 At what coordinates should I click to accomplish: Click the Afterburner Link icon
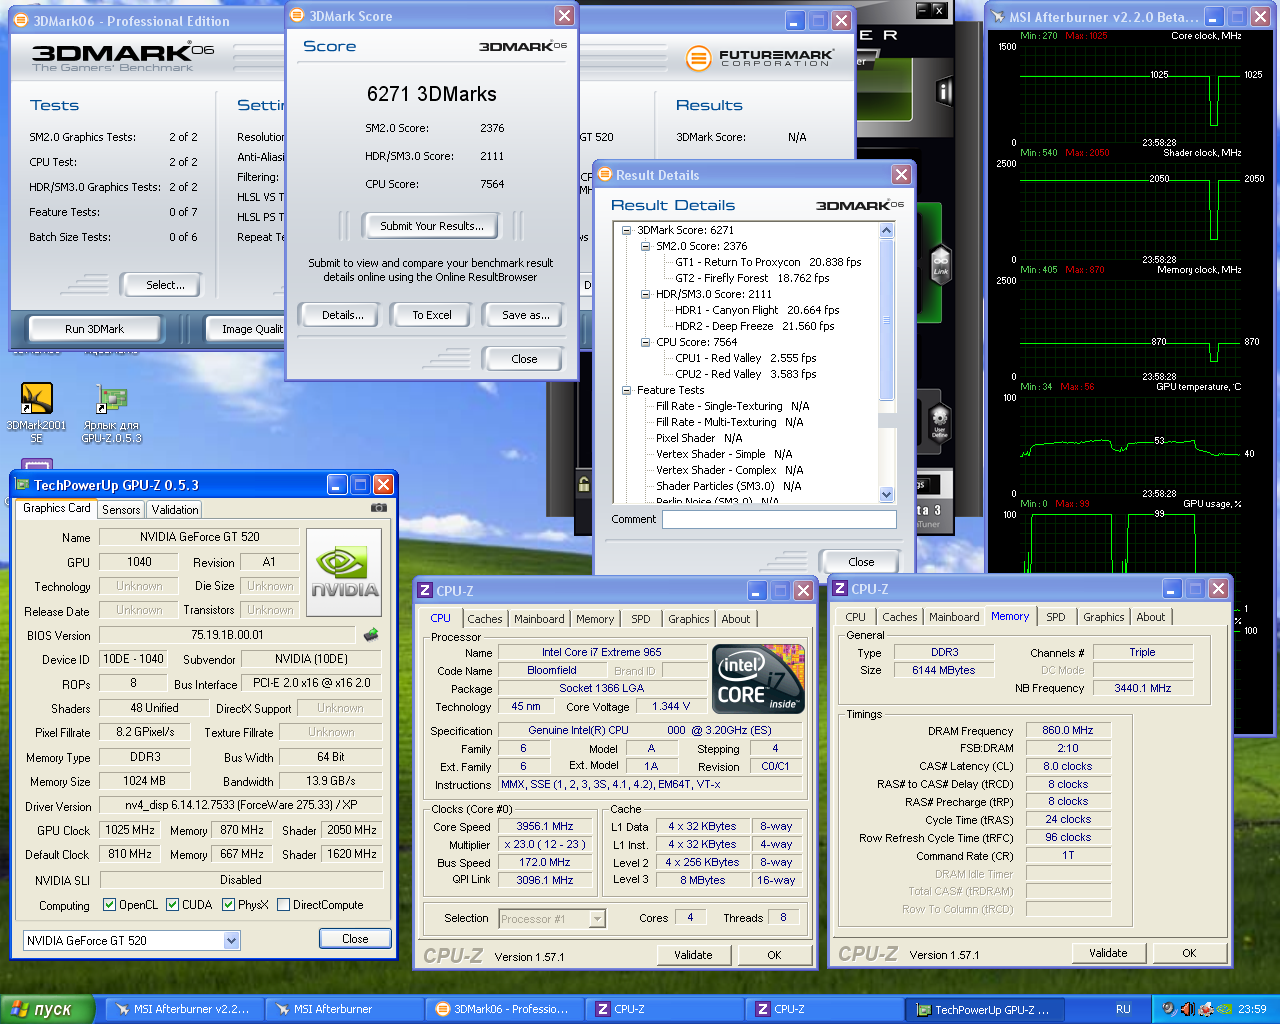pyautogui.click(x=940, y=263)
